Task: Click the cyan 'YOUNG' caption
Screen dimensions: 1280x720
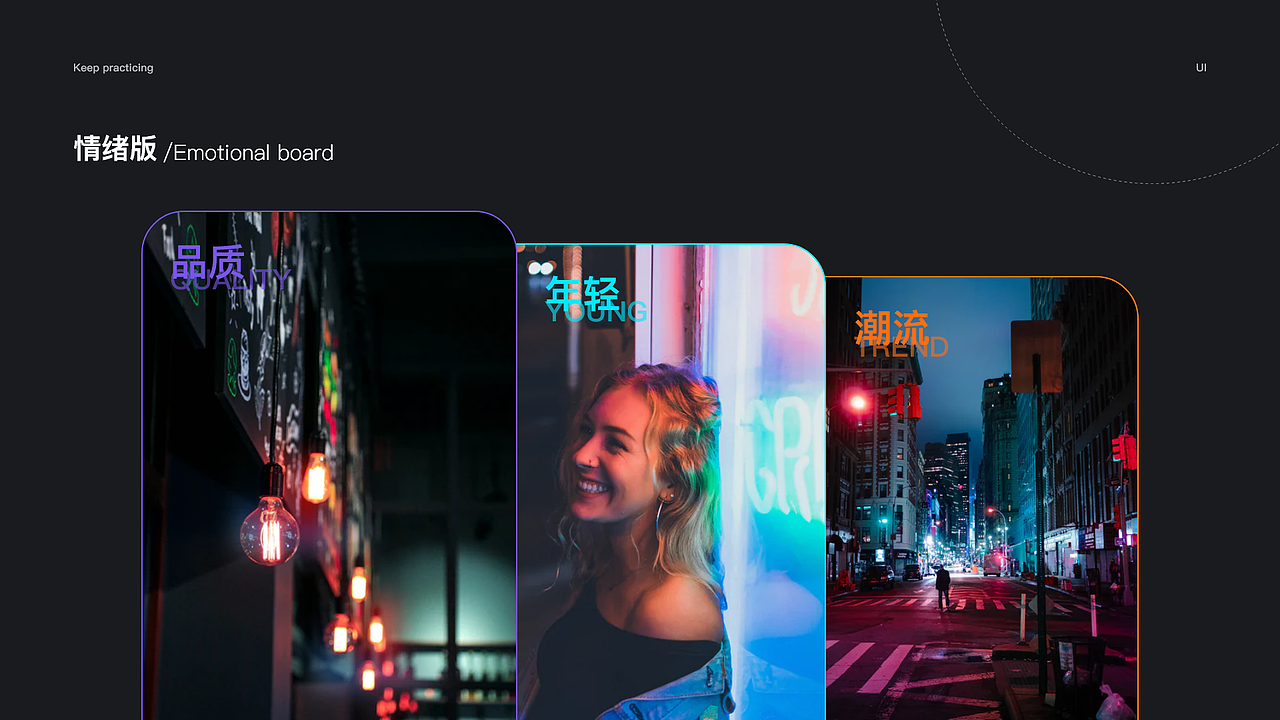Action: point(597,313)
